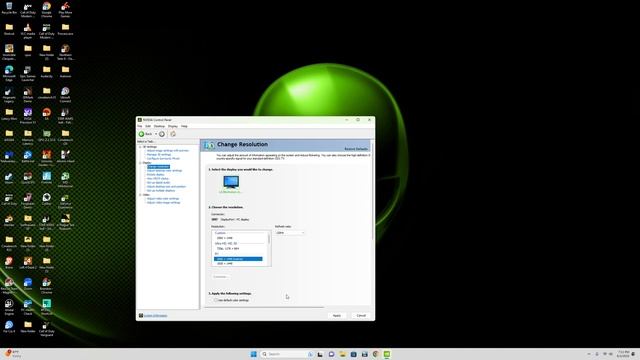Viewport: 640px width, 360px height.
Task: Open the File menu
Action: click(140, 127)
